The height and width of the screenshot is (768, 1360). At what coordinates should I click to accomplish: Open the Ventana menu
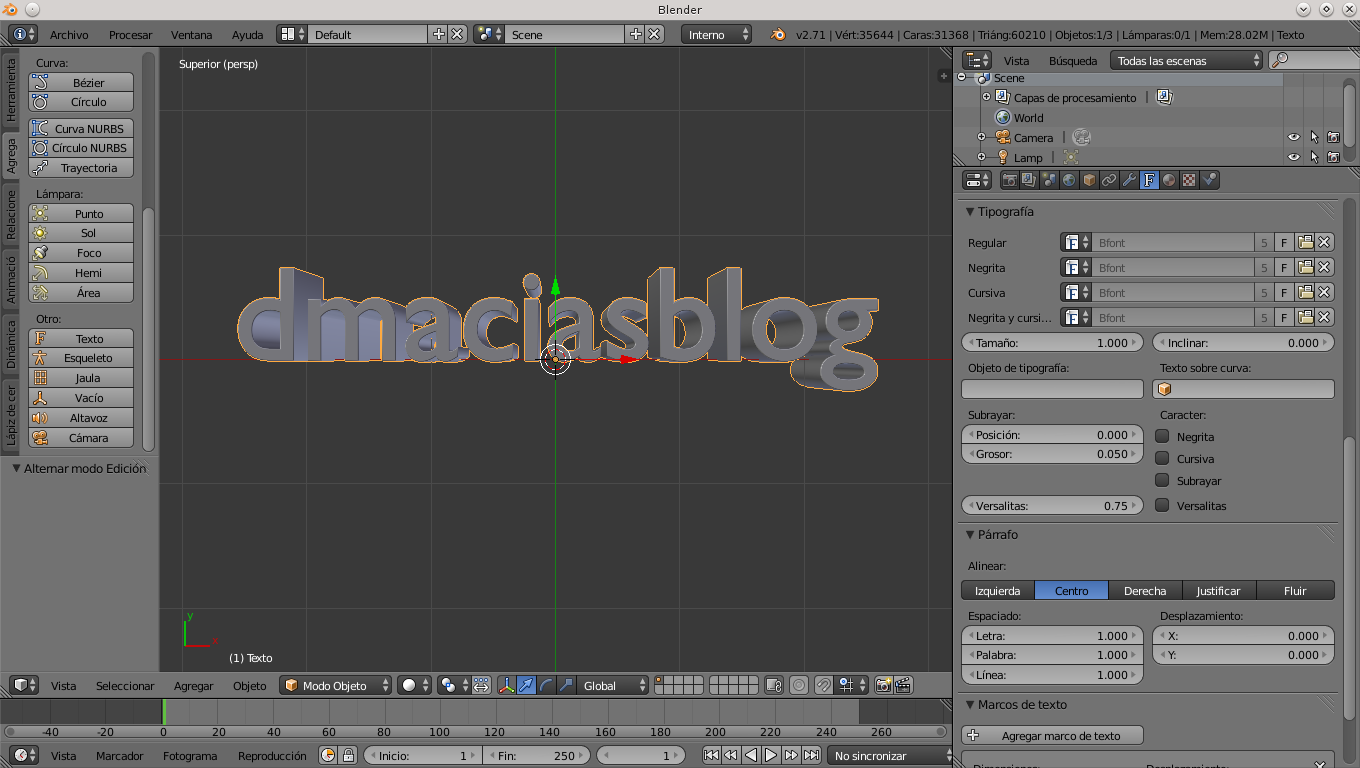tap(191, 34)
